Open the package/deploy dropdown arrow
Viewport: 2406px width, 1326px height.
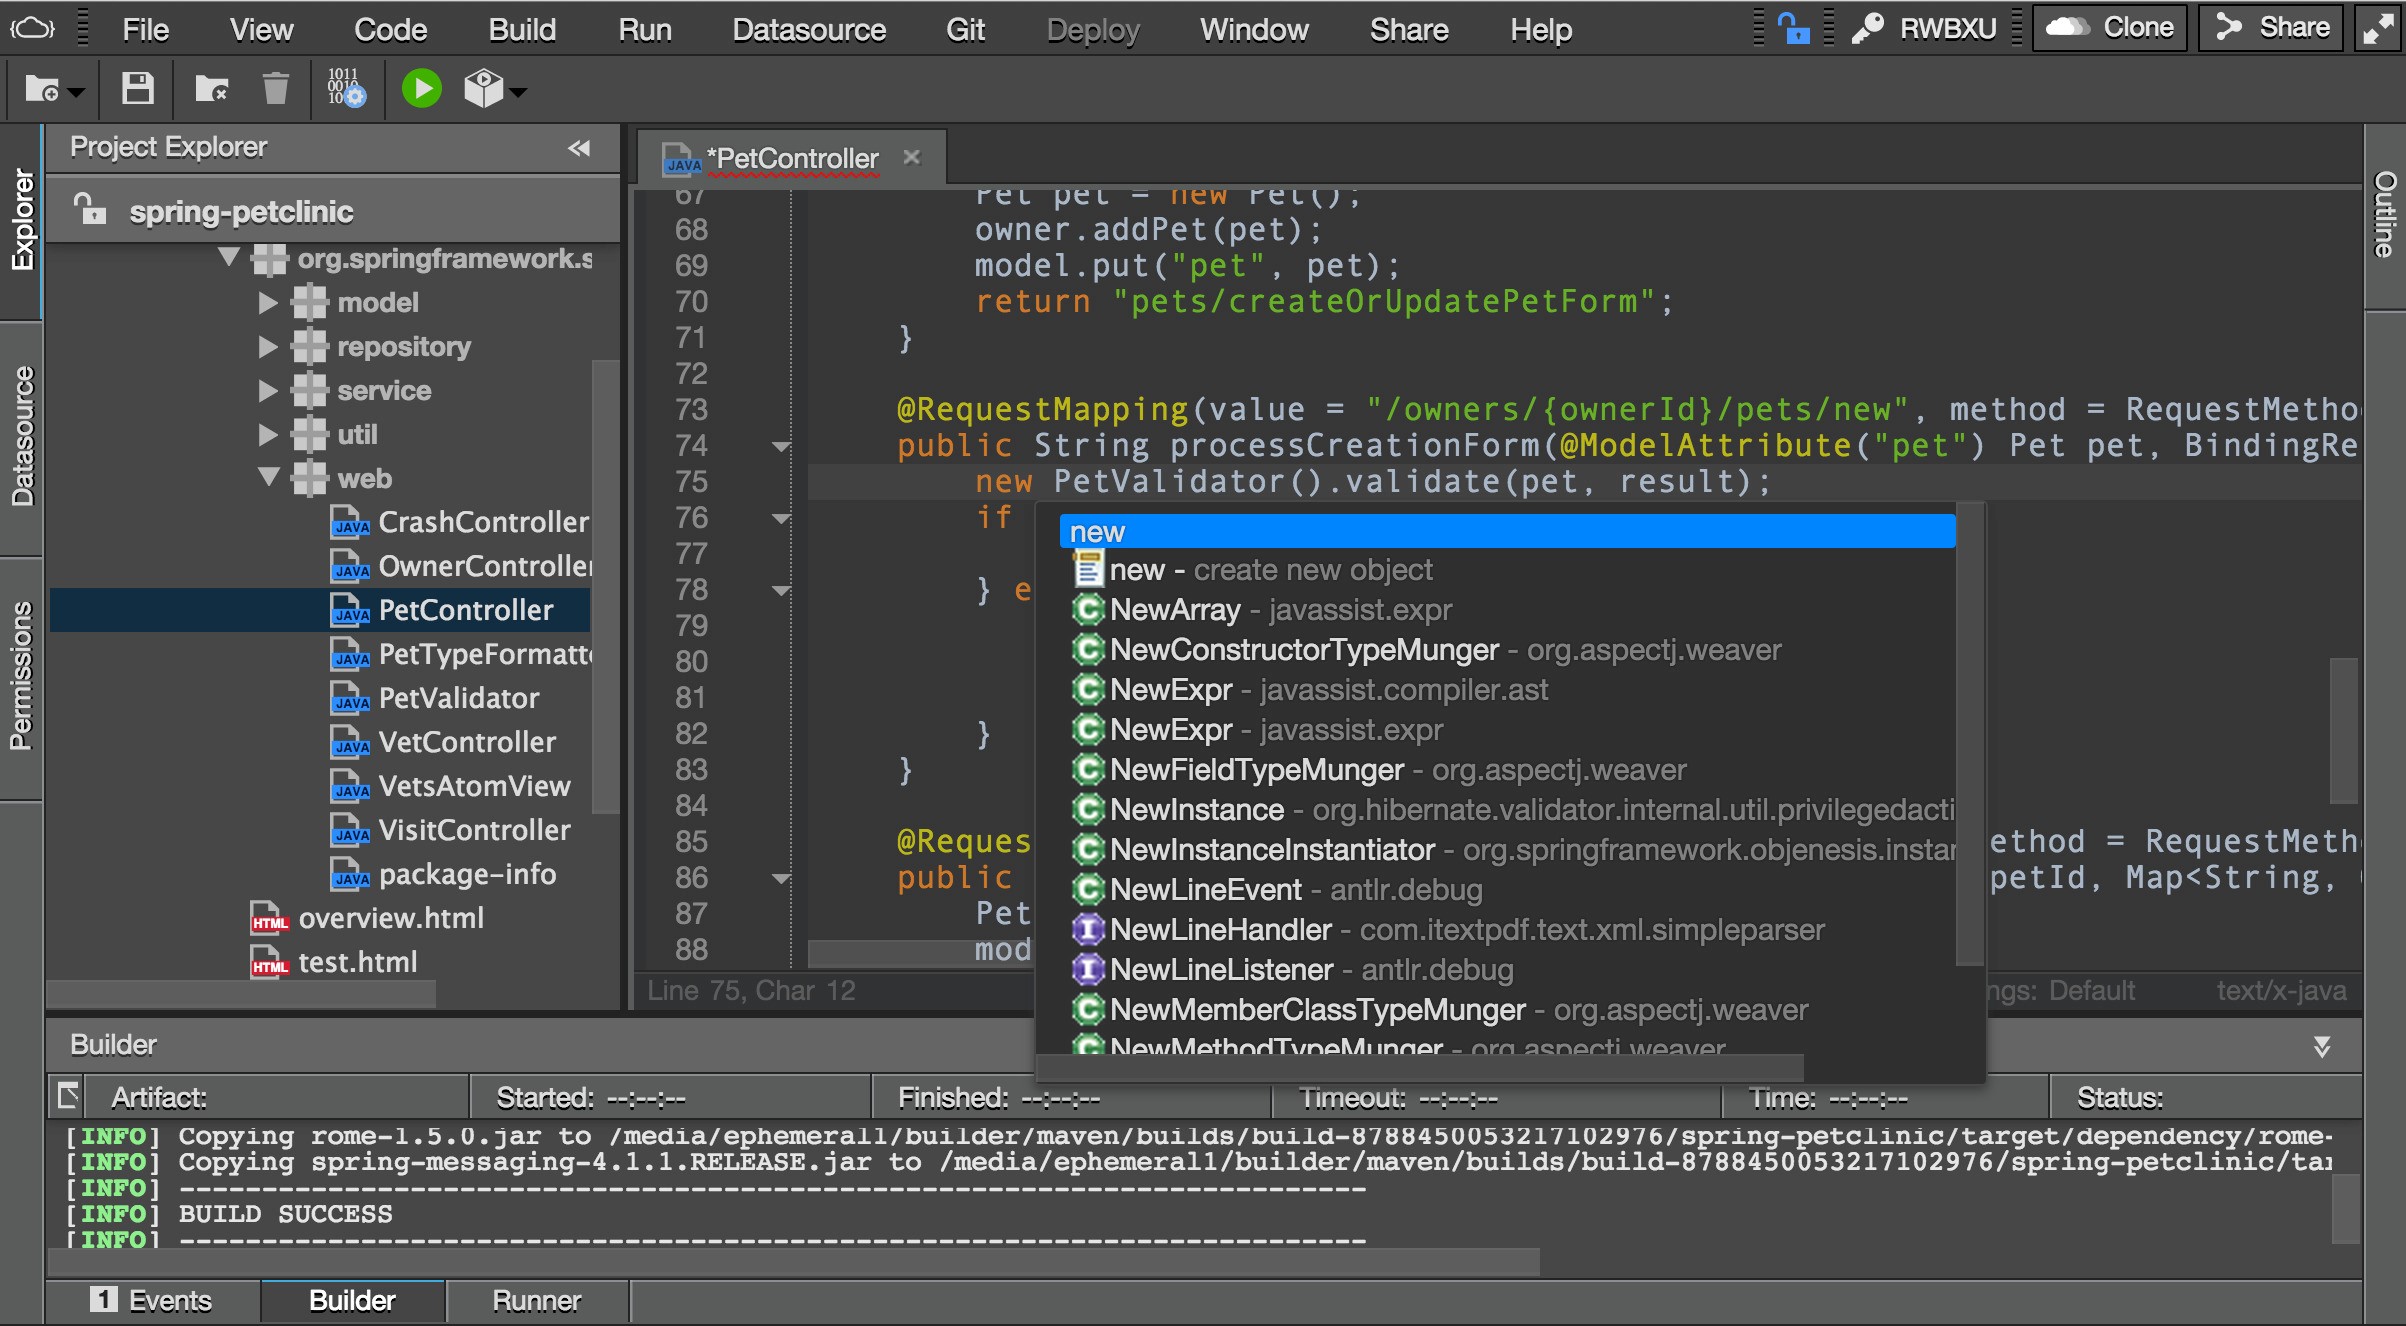[515, 93]
